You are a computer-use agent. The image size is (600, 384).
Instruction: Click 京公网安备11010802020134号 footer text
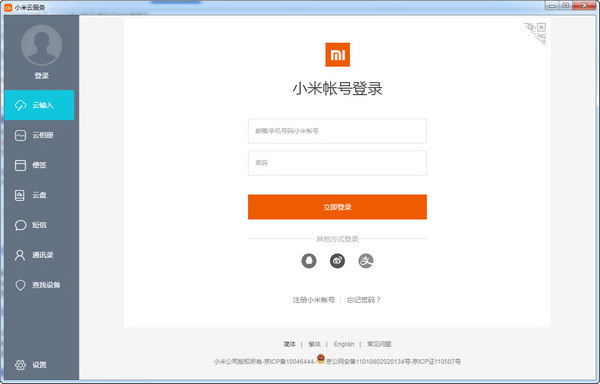pyautogui.click(x=367, y=361)
